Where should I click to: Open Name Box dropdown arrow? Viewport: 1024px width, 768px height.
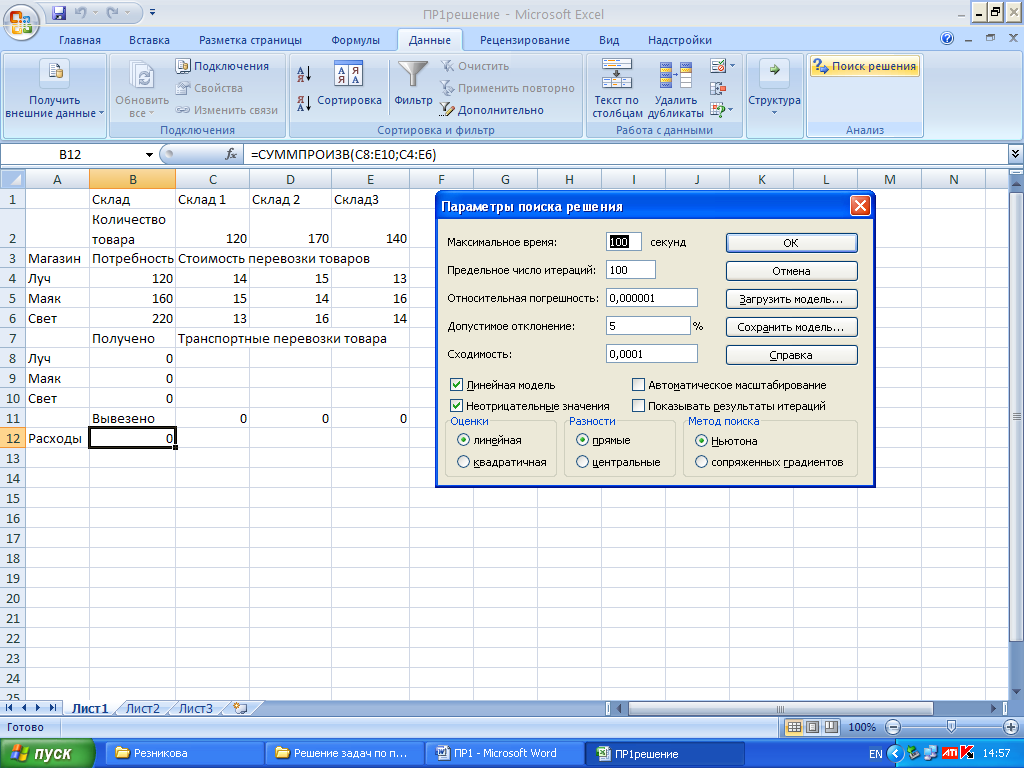point(149,155)
